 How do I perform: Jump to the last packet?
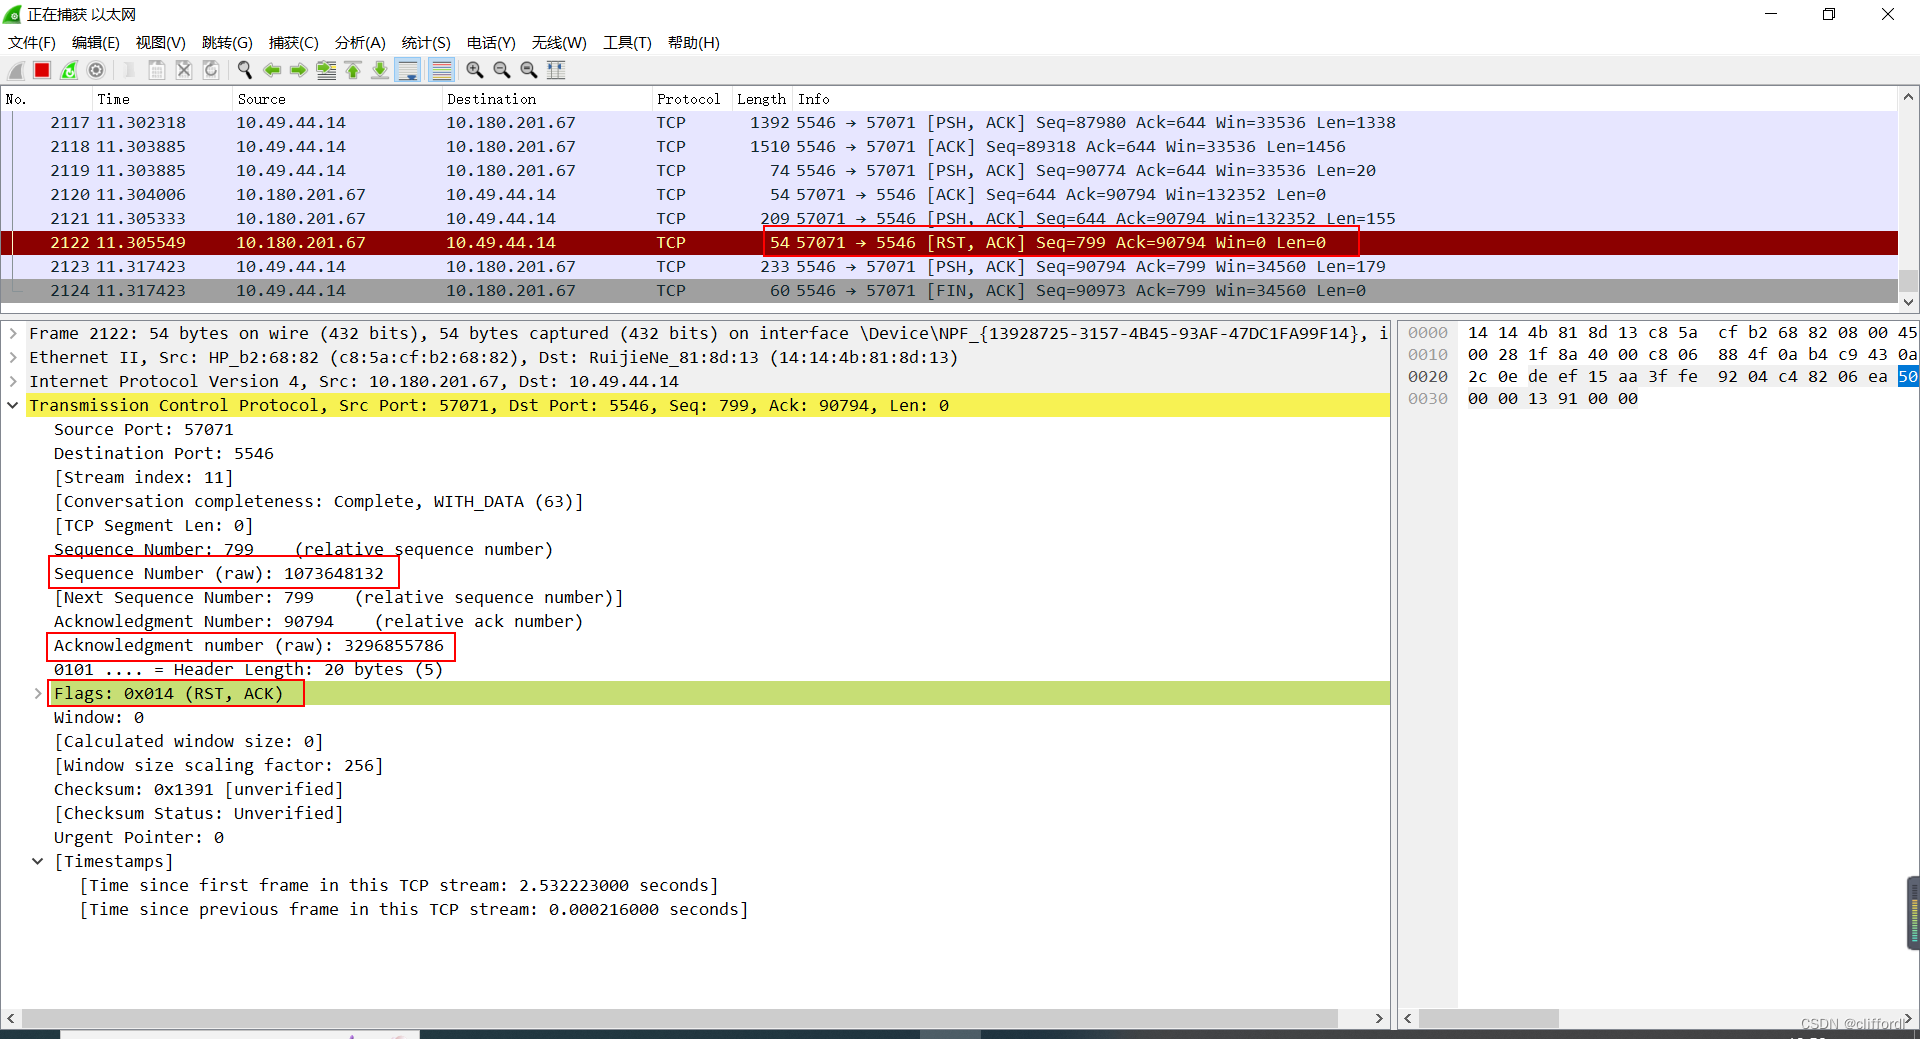click(380, 70)
